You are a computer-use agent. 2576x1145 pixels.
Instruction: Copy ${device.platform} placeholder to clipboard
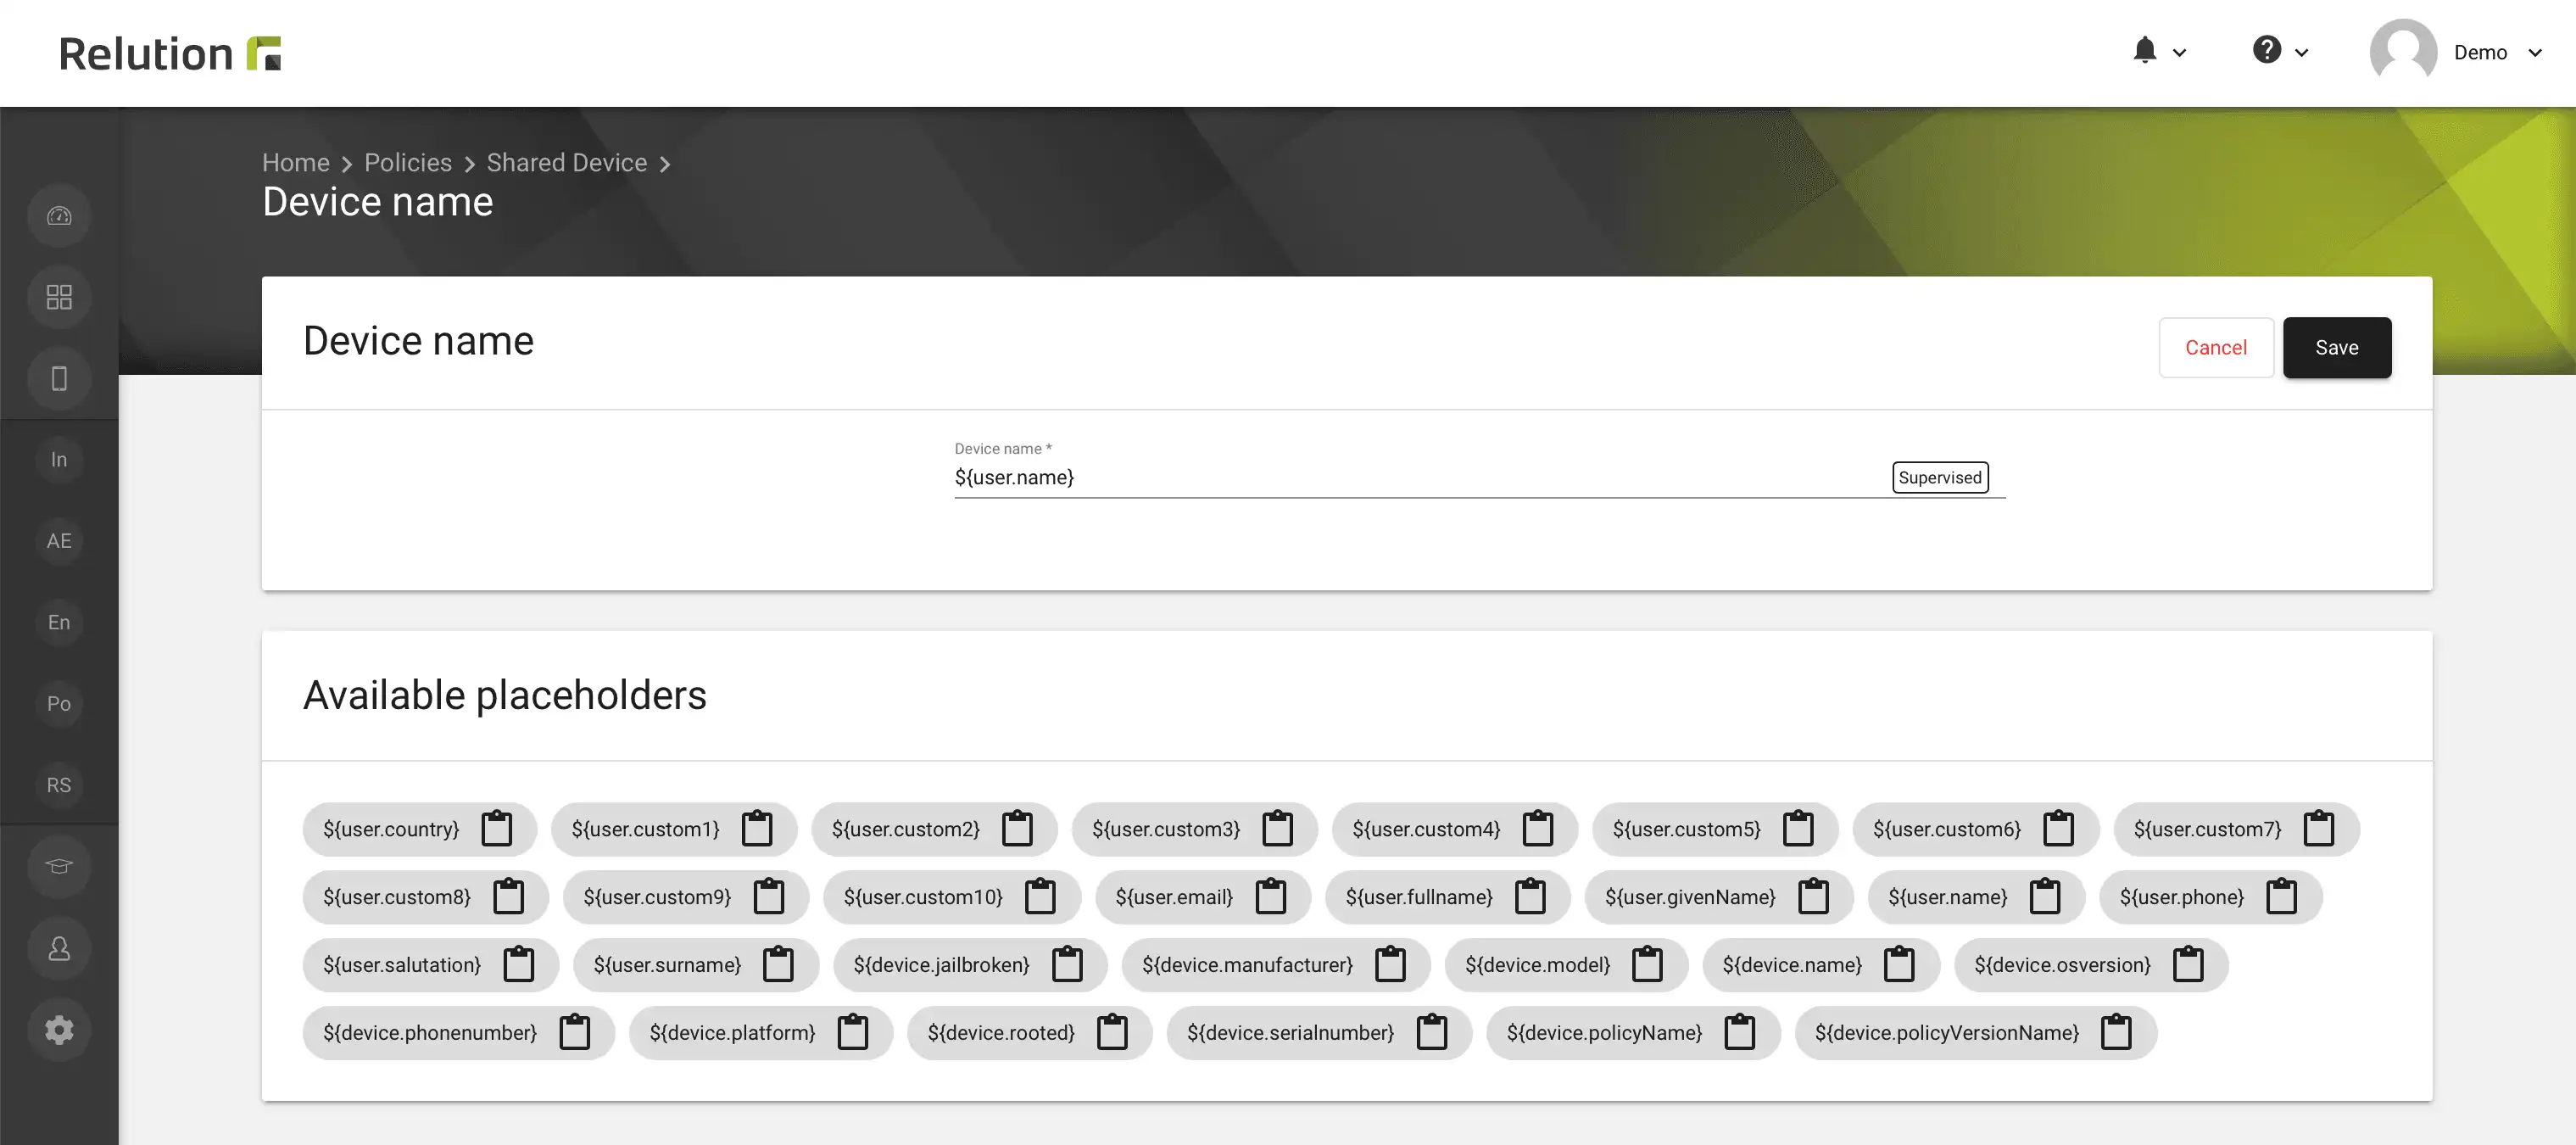[852, 1033]
